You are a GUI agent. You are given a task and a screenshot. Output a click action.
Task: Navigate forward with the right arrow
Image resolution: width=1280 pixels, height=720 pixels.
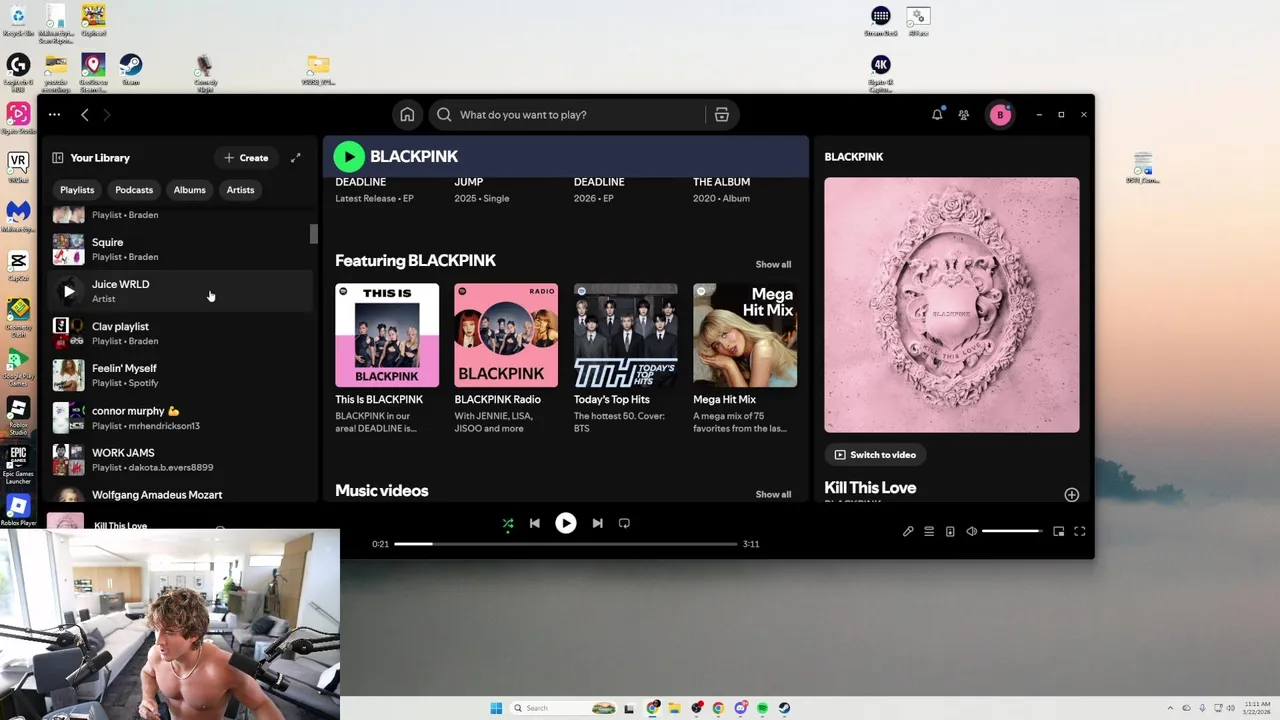click(x=107, y=115)
